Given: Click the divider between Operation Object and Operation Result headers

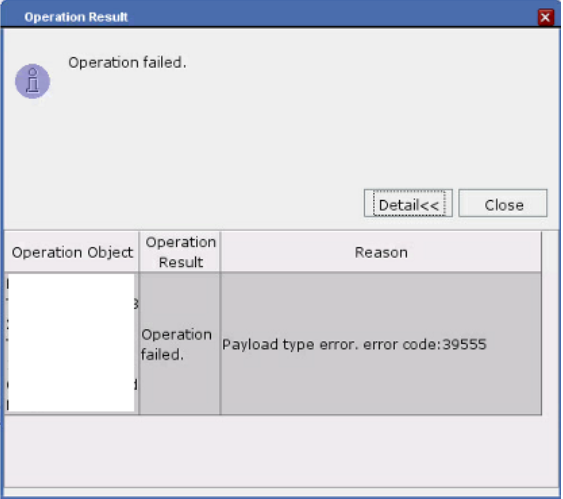Looking at the screenshot, I should coord(139,252).
